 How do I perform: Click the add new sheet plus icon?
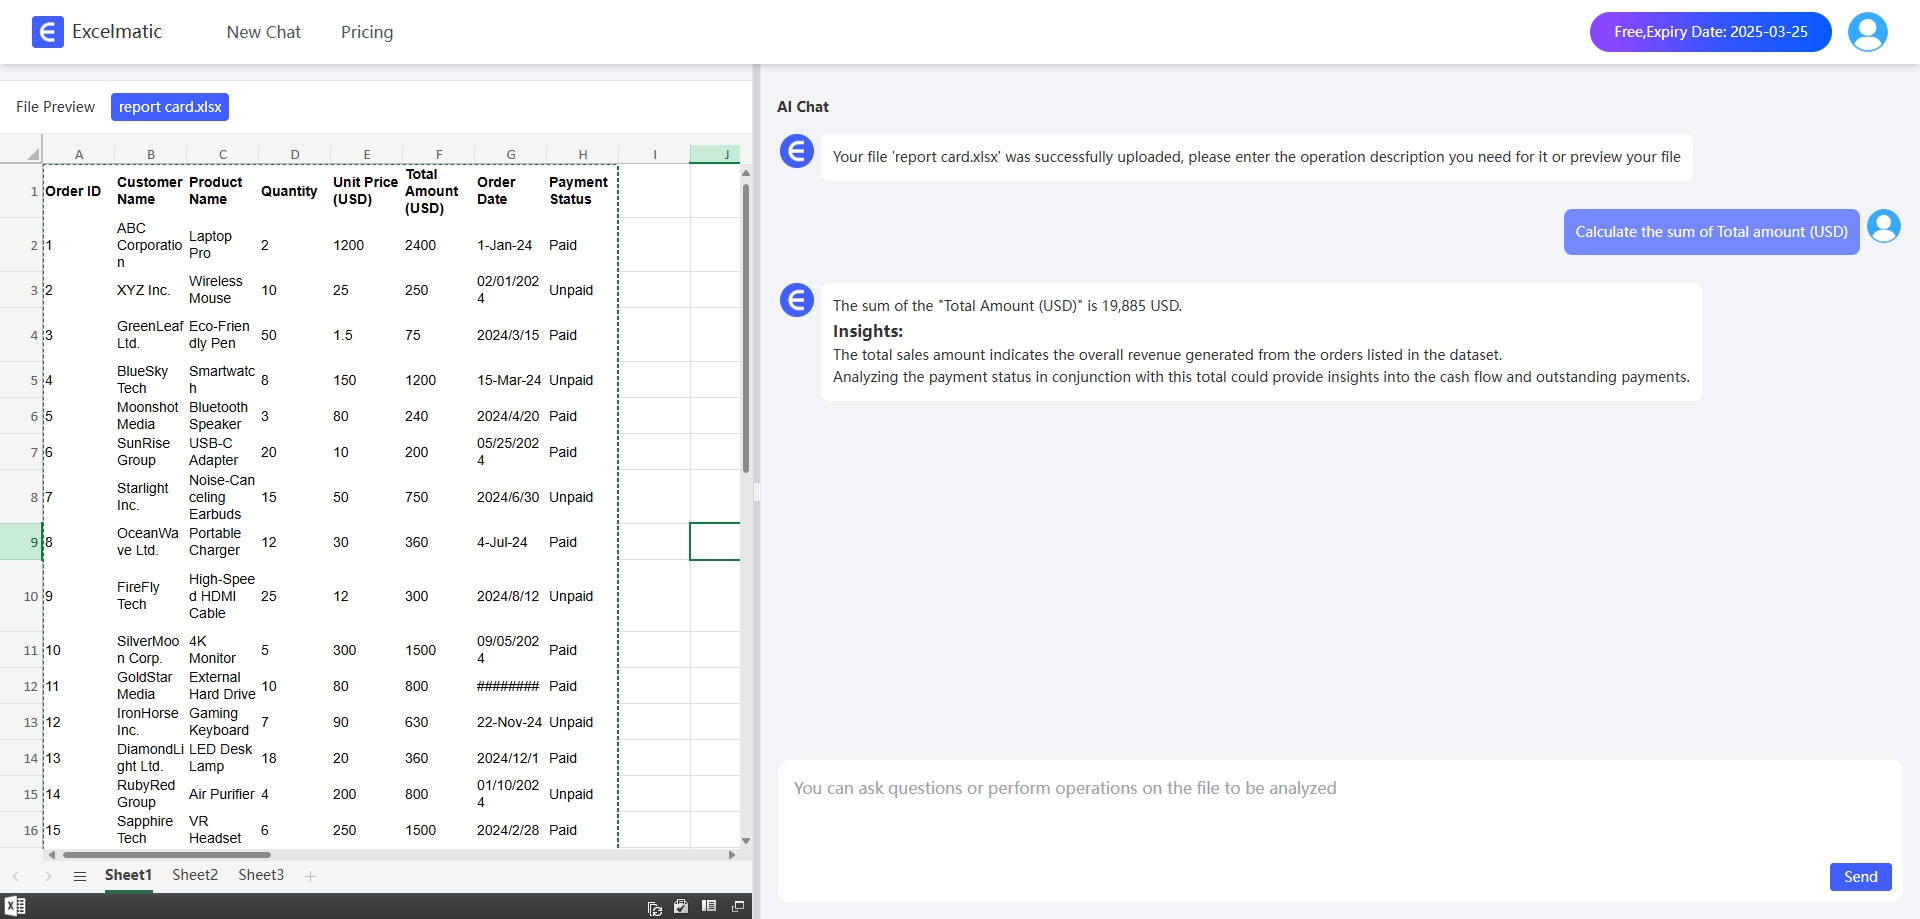(x=311, y=876)
